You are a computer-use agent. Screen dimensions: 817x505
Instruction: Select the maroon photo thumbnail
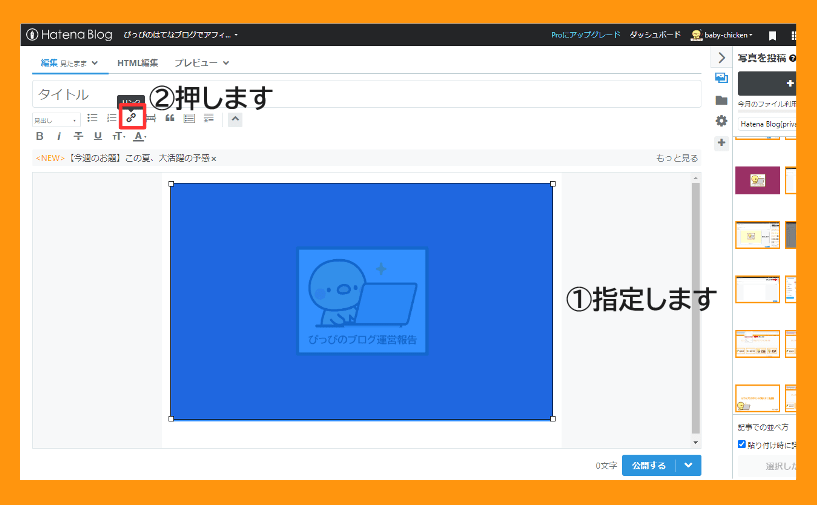point(757,180)
